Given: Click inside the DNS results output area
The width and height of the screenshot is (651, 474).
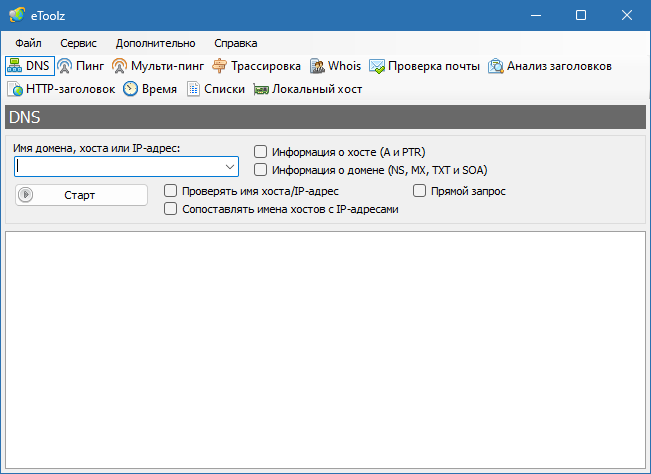Looking at the screenshot, I should [326, 350].
